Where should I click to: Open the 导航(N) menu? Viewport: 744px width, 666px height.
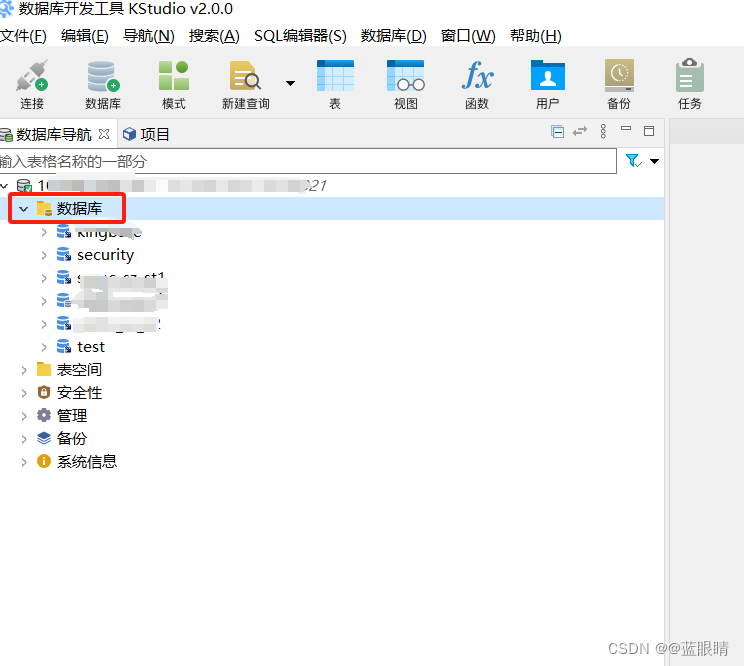[149, 36]
